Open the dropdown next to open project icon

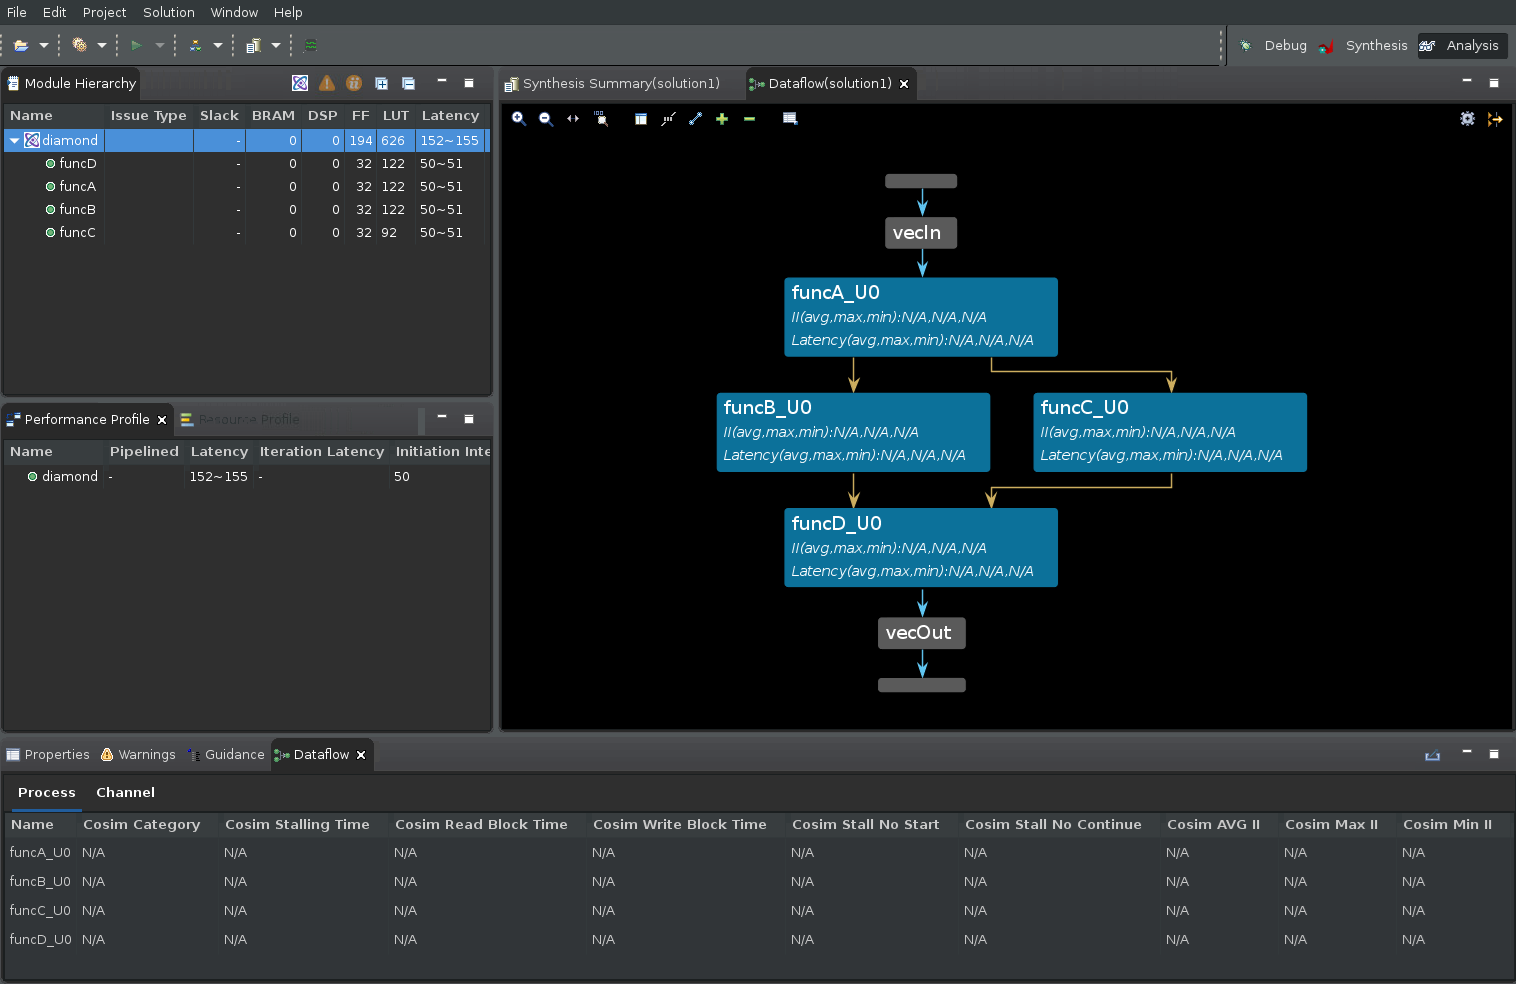(x=43, y=45)
